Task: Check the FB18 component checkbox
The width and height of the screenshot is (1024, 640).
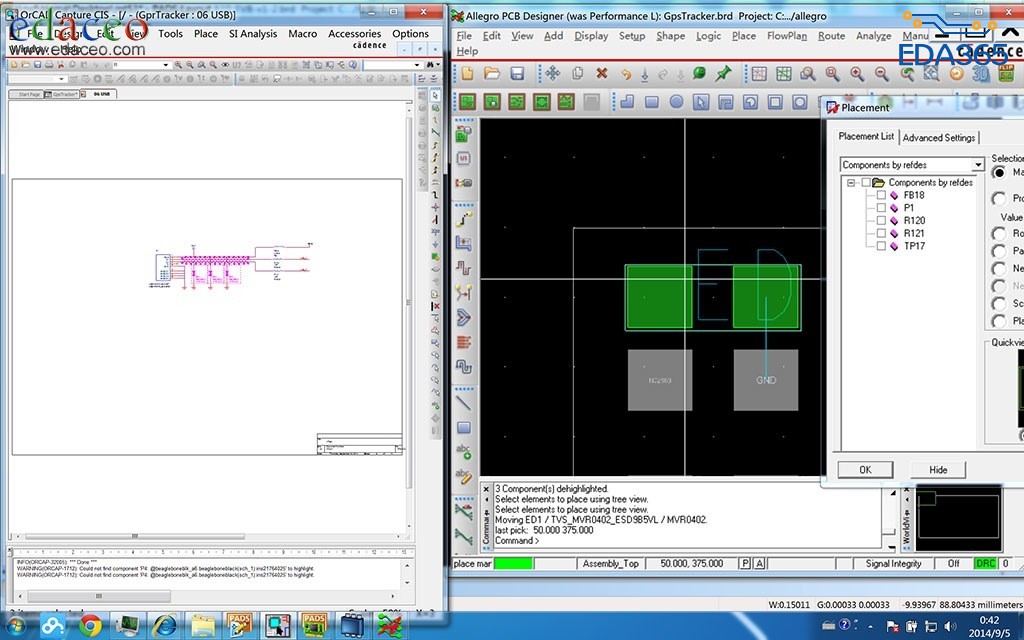Action: point(881,196)
